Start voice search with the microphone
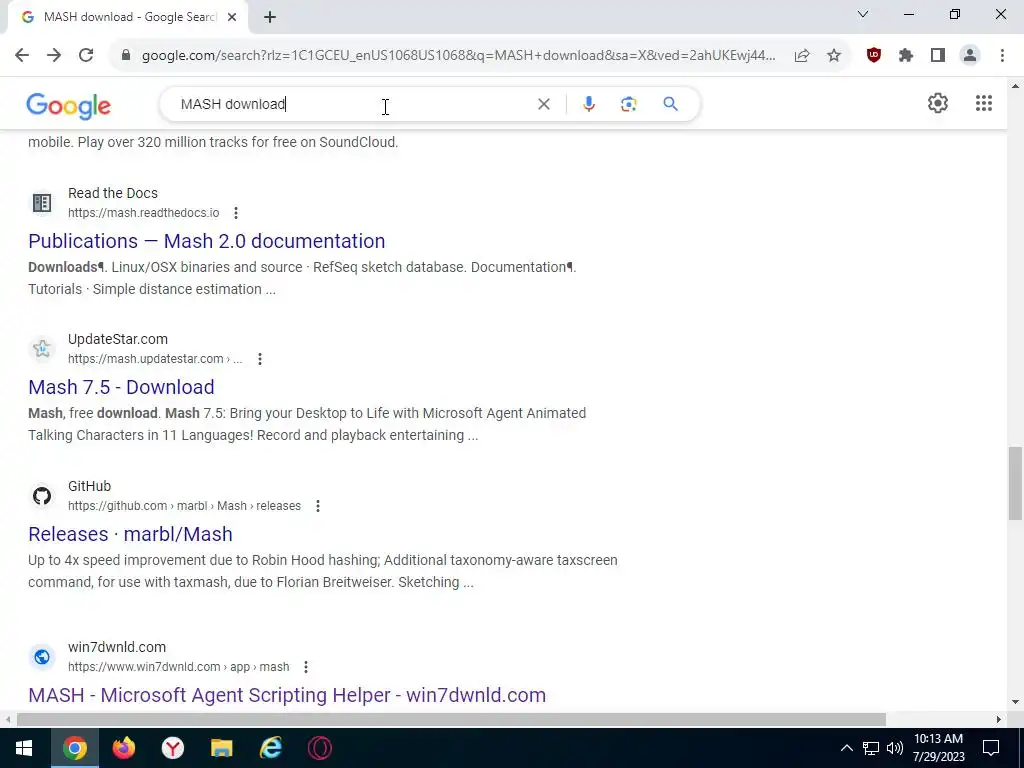The width and height of the screenshot is (1024, 768). (x=589, y=104)
